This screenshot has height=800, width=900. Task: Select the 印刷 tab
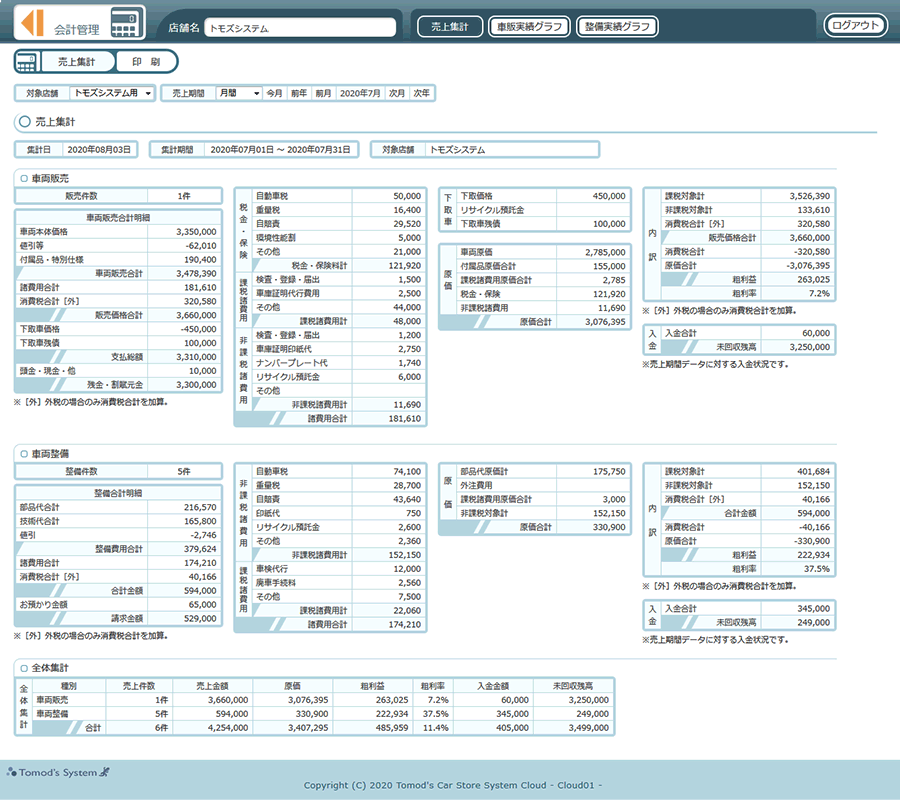click(146, 62)
